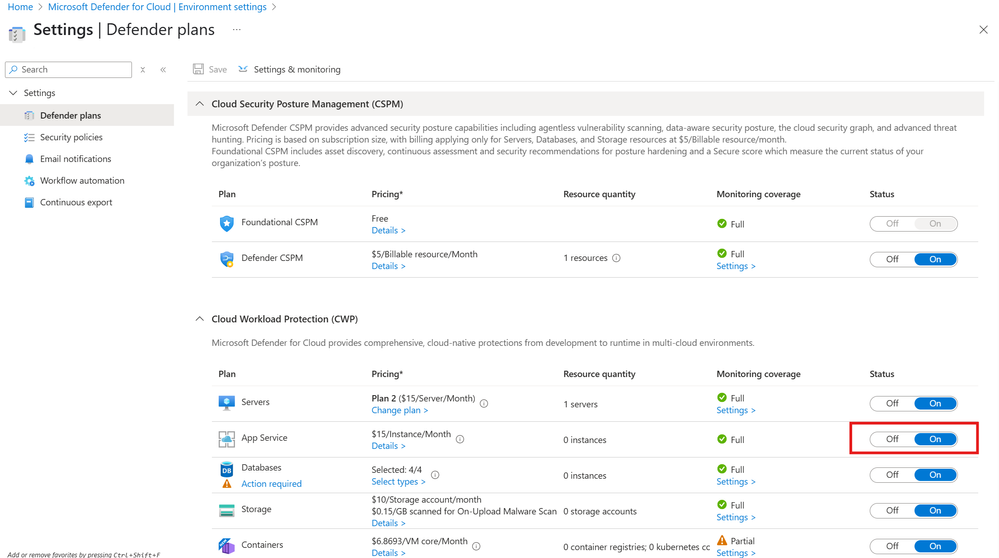The height and width of the screenshot is (558, 999).
Task: Open Settings link for Servers coverage
Action: 736,410
